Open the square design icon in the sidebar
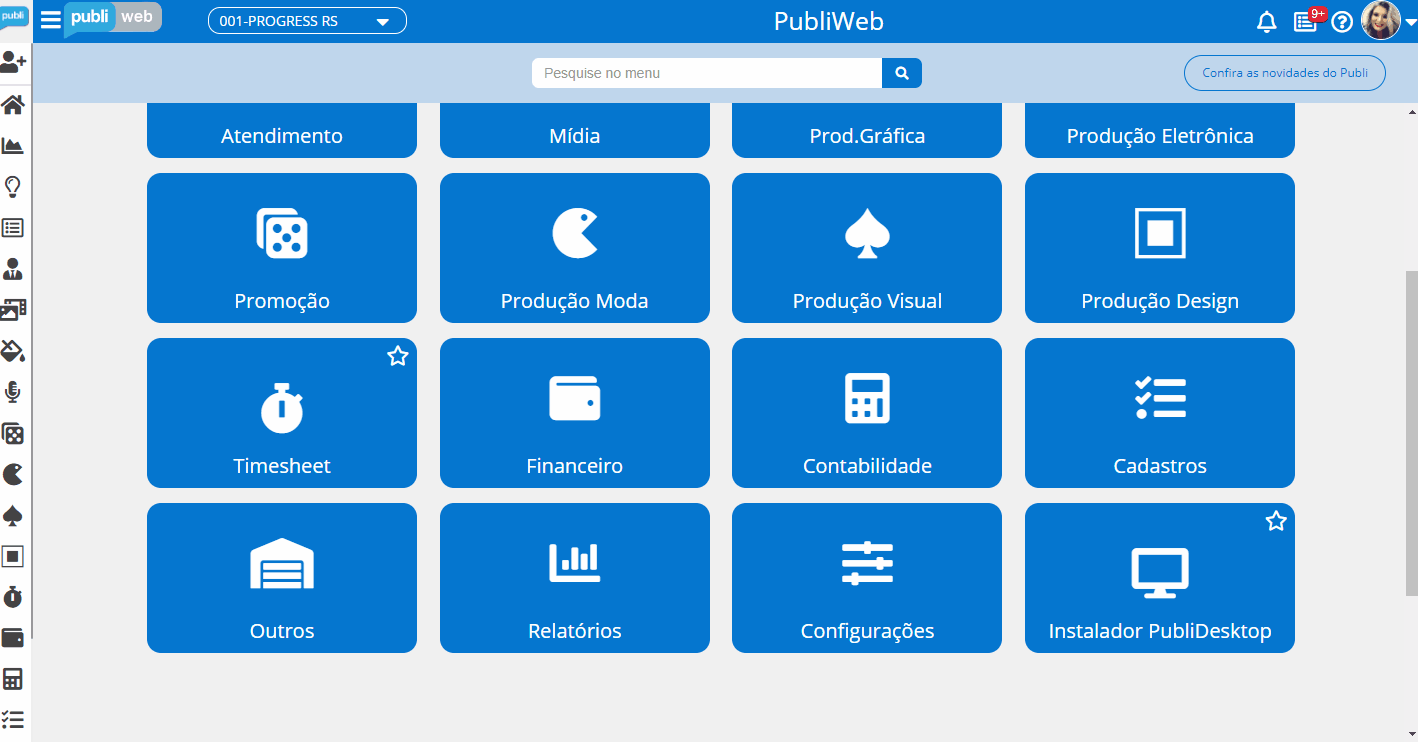This screenshot has height=742, width=1418. [13, 556]
